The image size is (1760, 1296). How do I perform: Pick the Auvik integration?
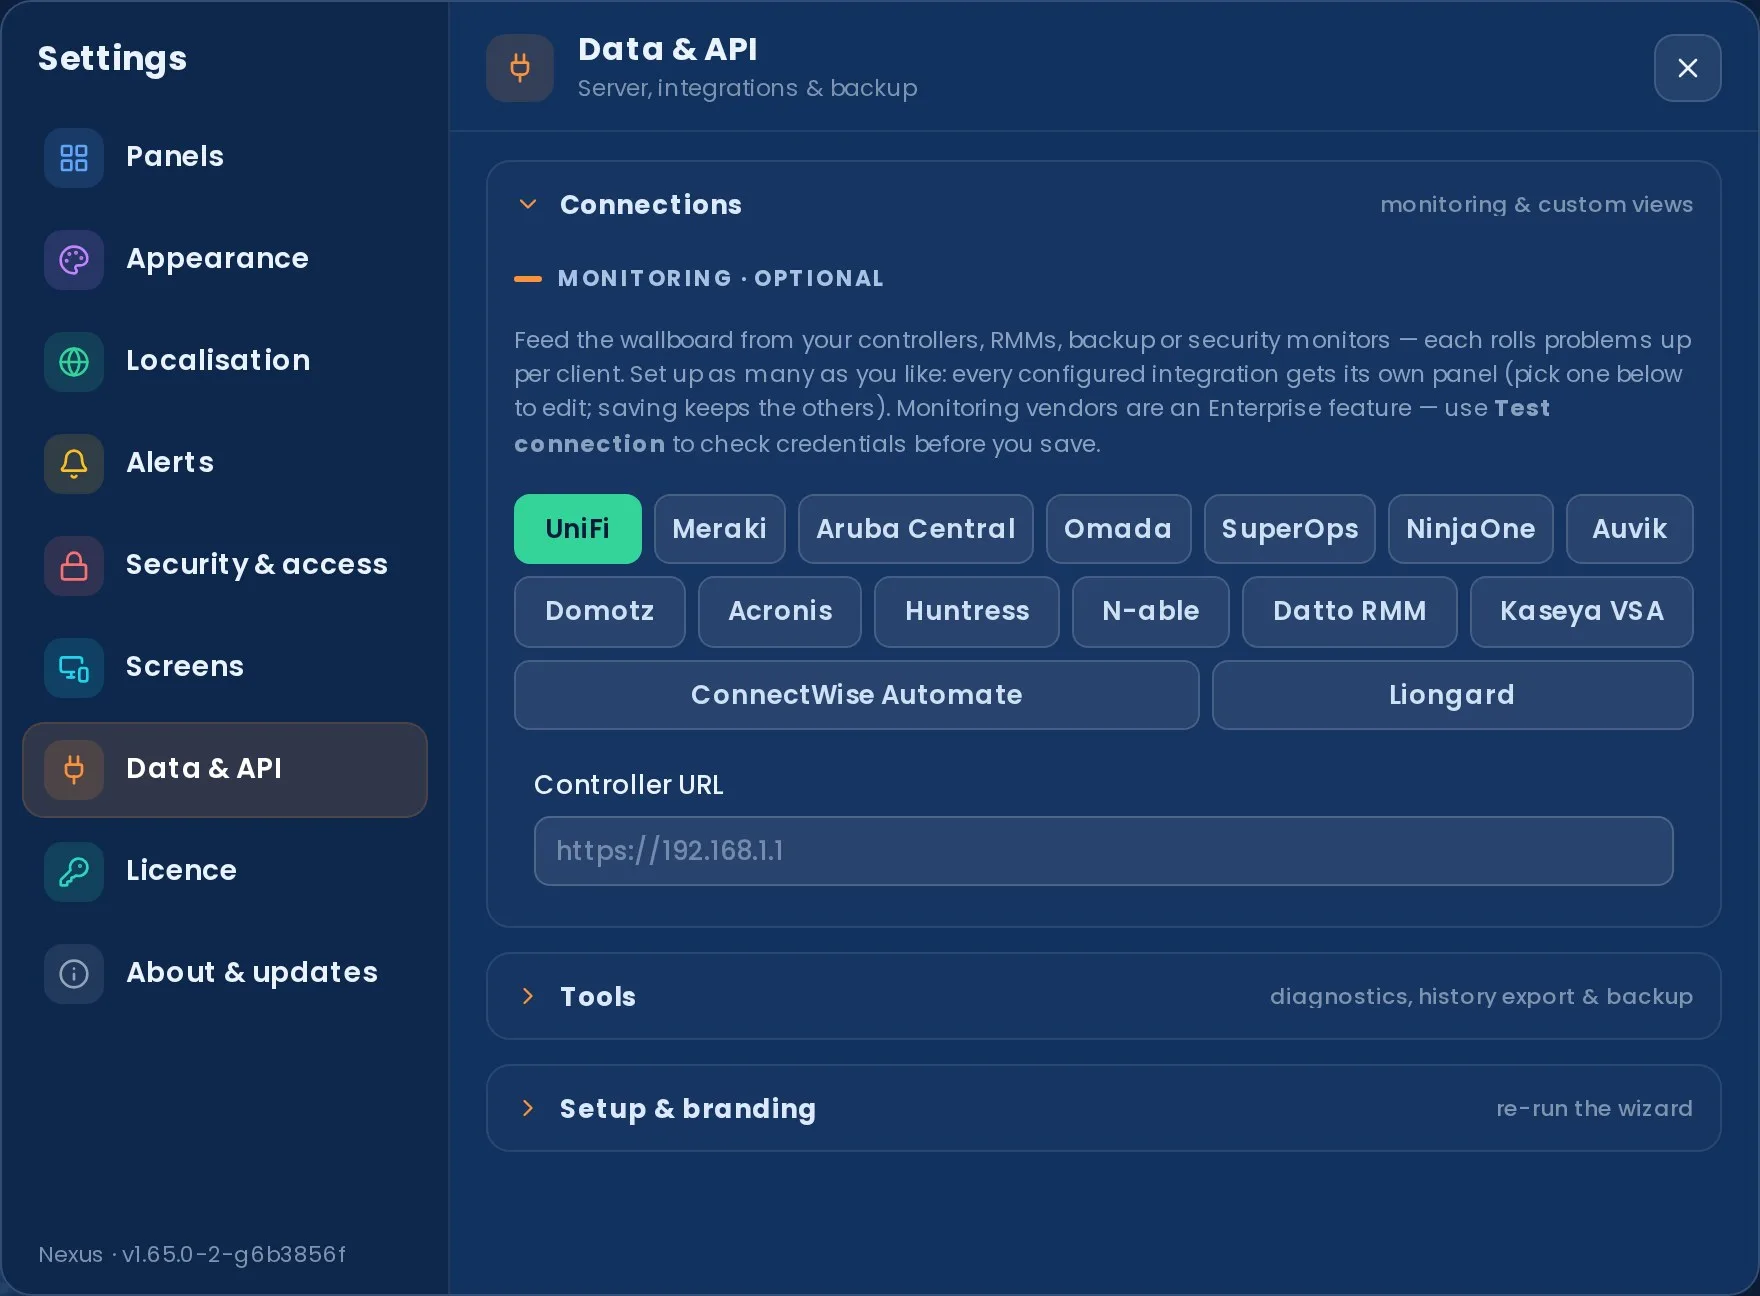coord(1630,529)
